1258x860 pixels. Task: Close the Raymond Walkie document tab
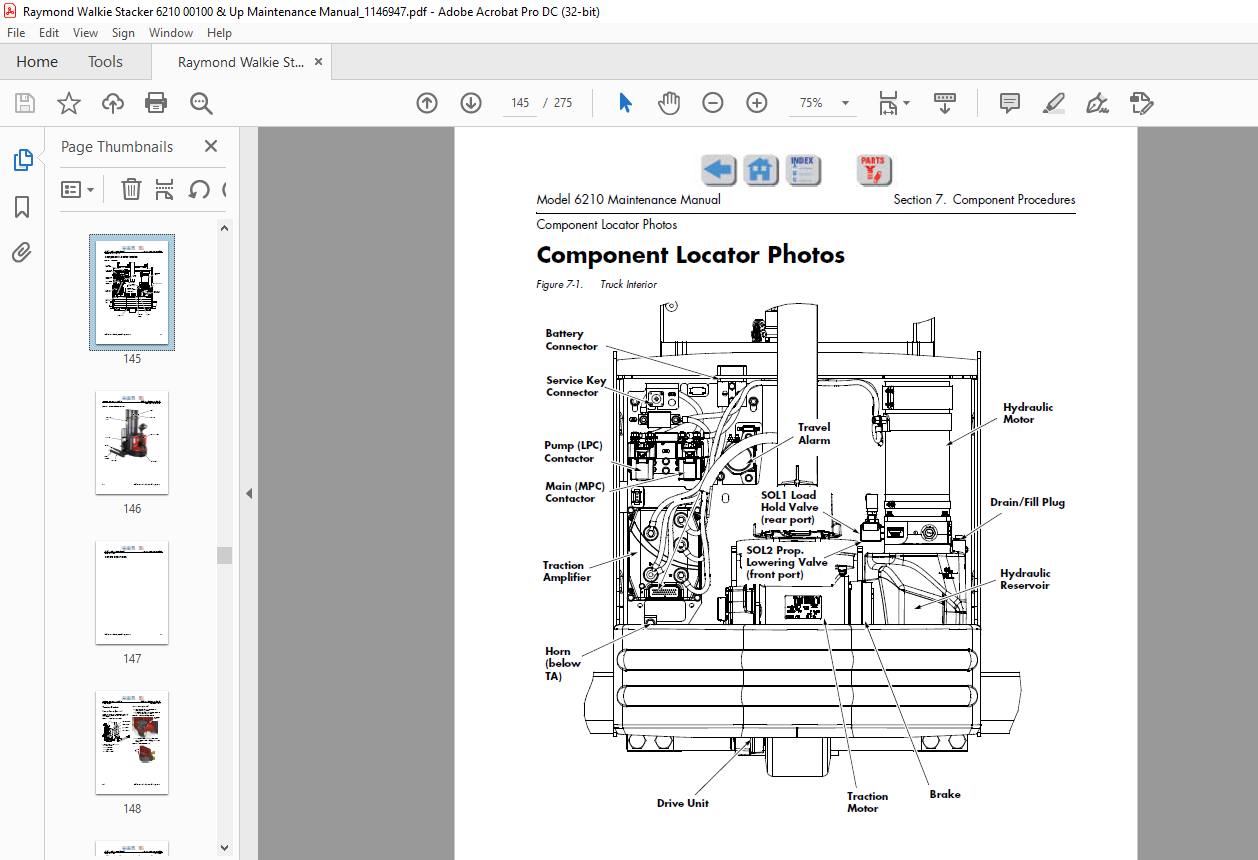(x=319, y=62)
